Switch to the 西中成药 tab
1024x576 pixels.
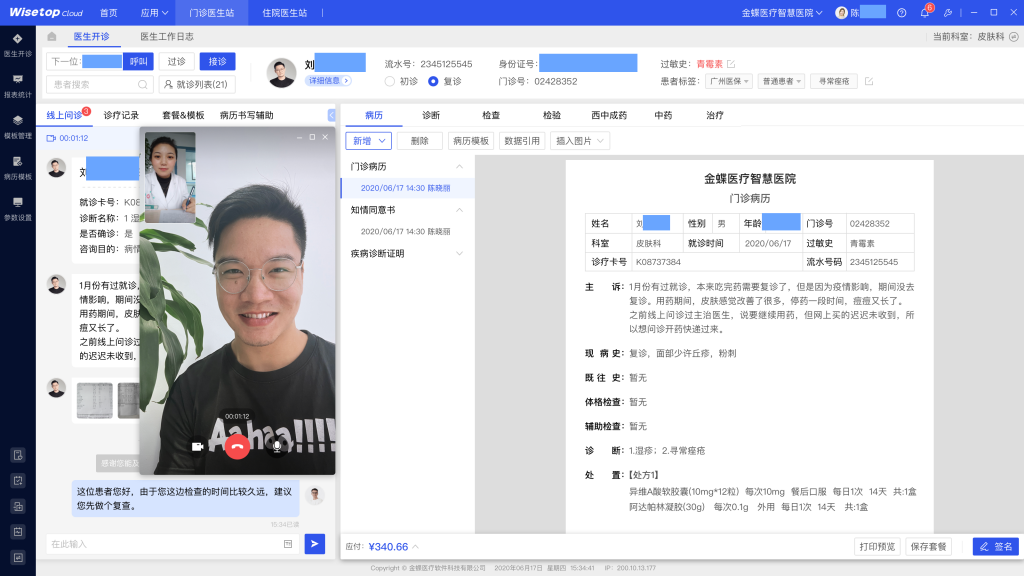click(609, 115)
